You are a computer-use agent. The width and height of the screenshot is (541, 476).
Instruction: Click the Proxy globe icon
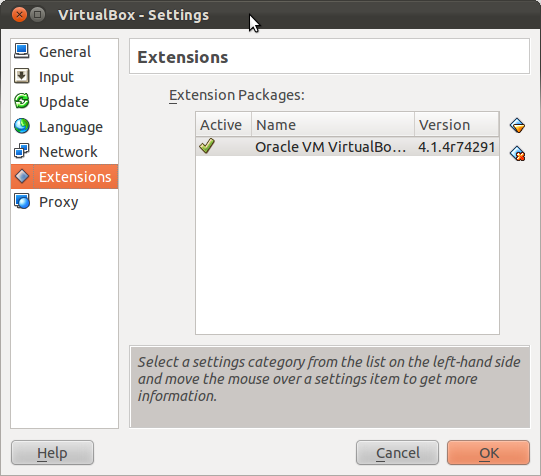click(22, 201)
